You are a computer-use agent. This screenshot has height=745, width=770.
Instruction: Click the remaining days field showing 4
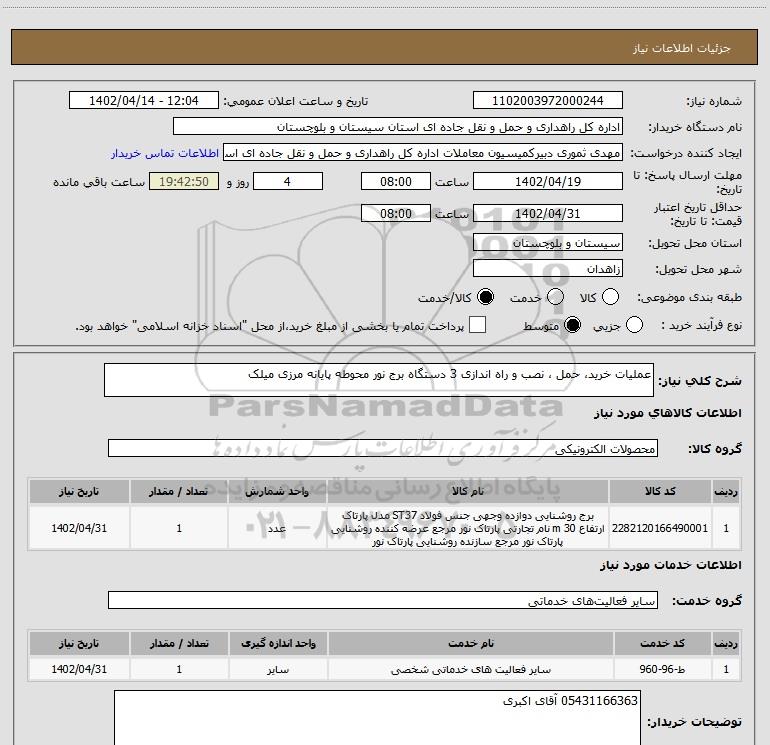click(x=288, y=181)
